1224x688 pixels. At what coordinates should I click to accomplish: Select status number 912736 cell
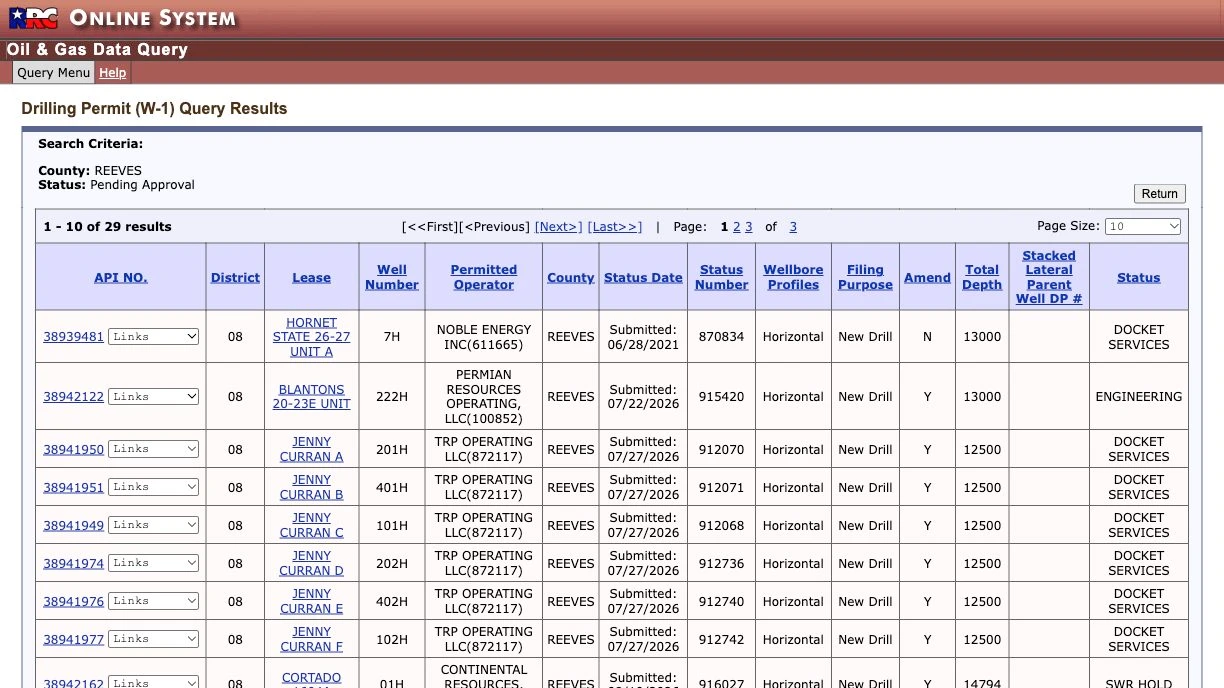point(721,563)
